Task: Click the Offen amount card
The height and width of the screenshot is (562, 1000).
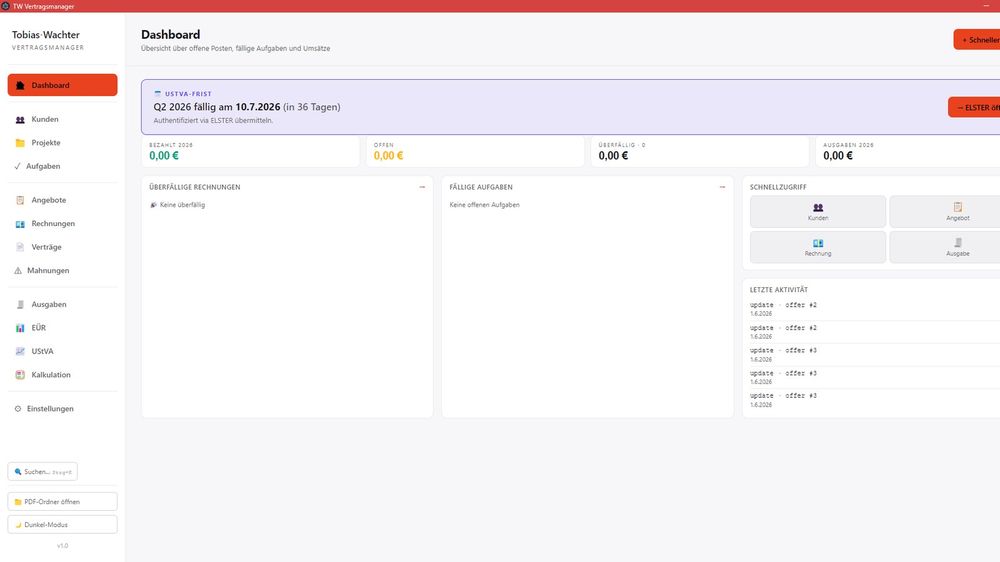Action: pos(475,152)
